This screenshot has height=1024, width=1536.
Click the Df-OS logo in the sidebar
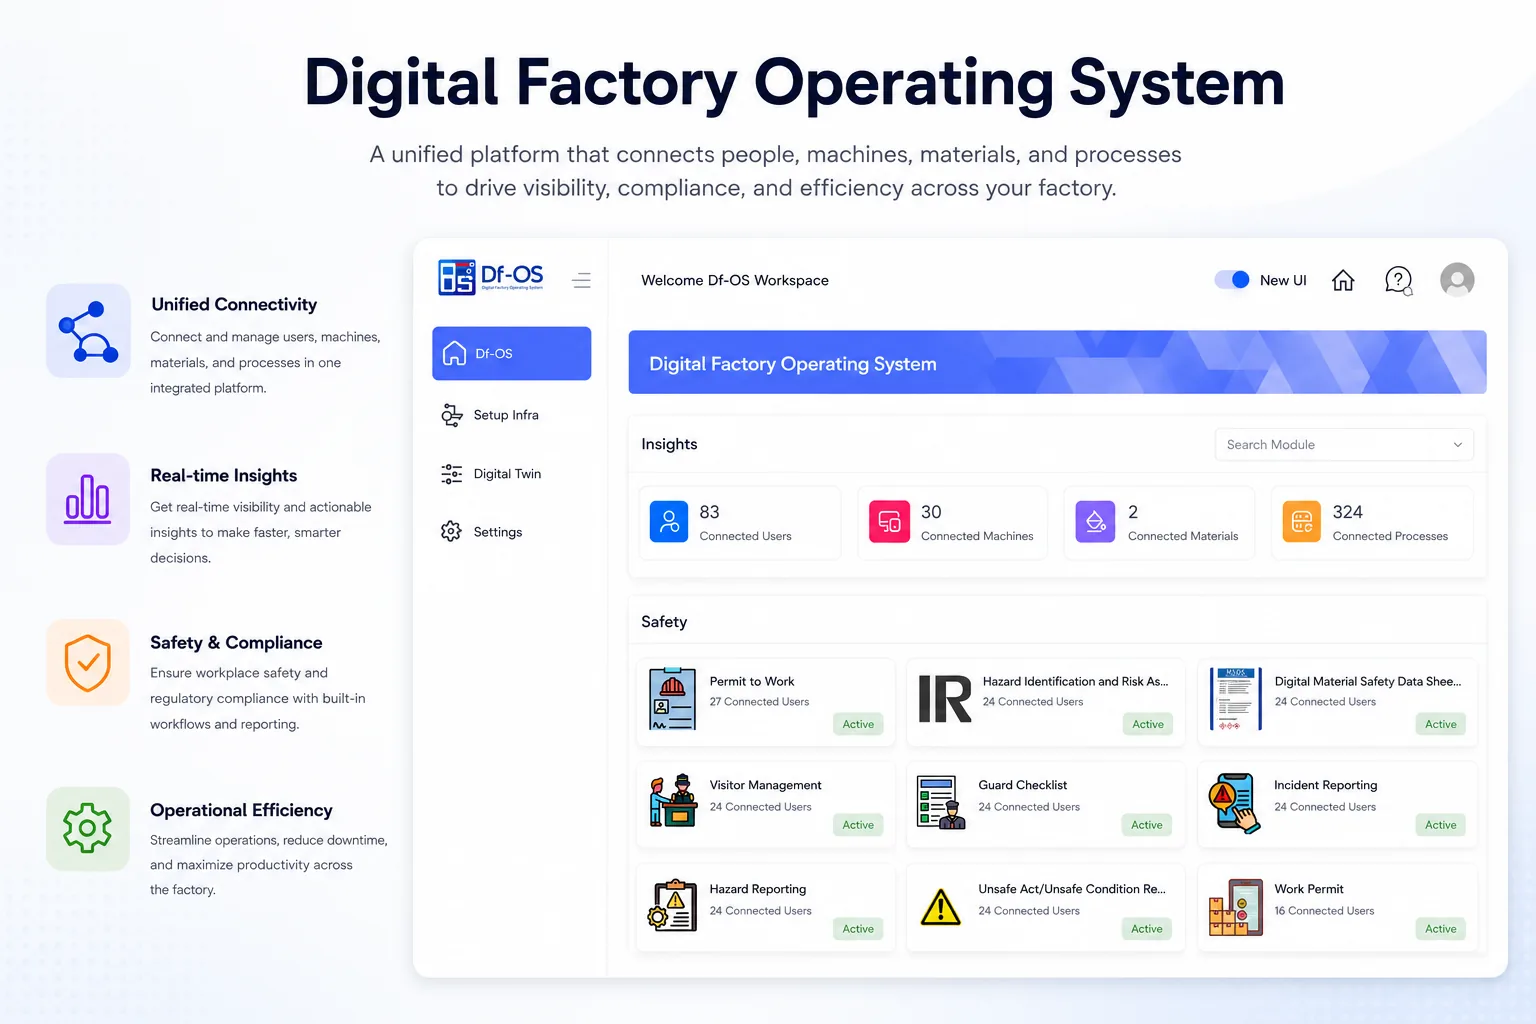click(491, 277)
